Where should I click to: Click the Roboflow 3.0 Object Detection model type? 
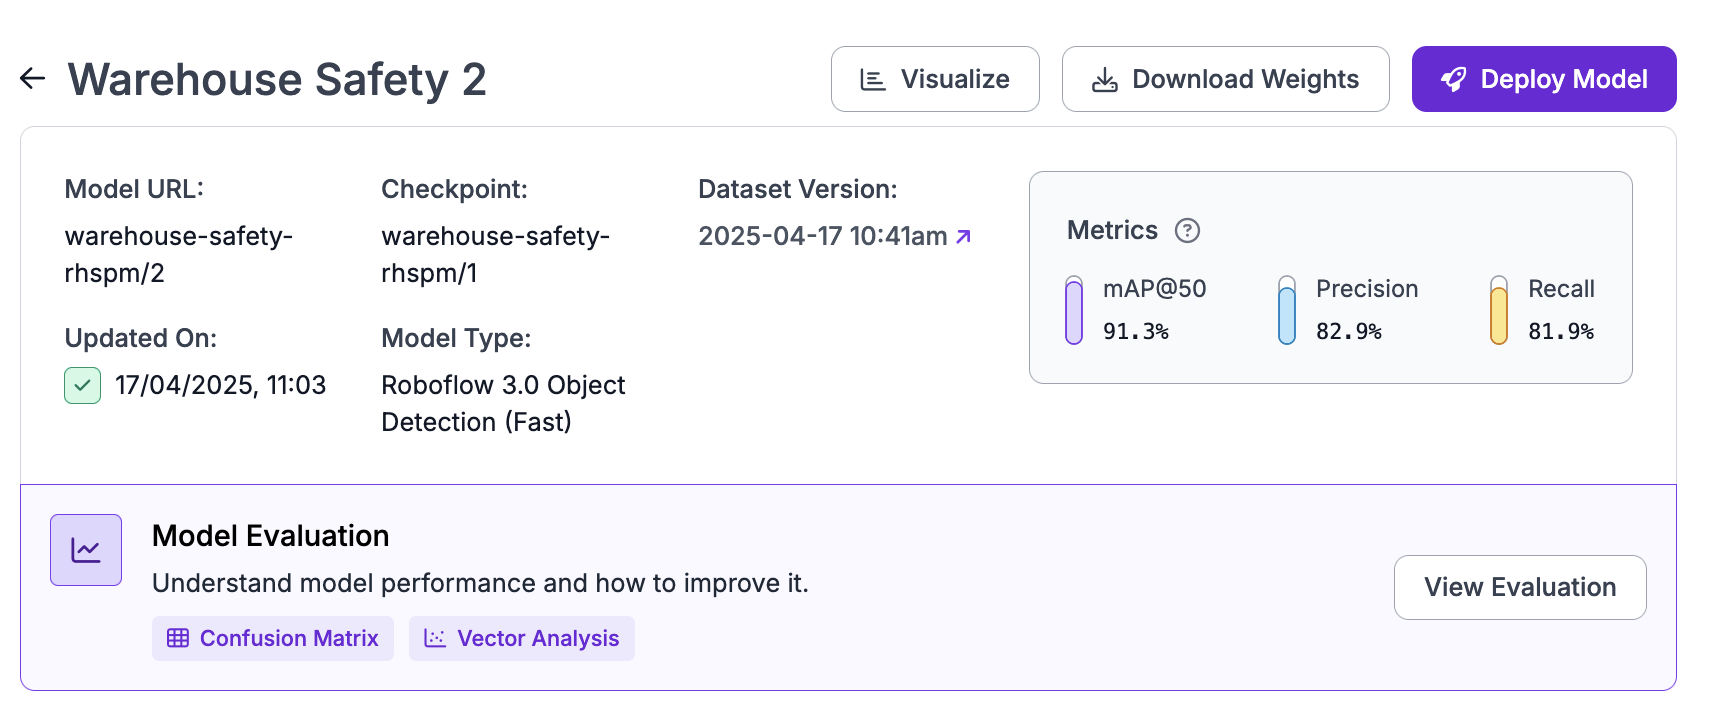503,403
